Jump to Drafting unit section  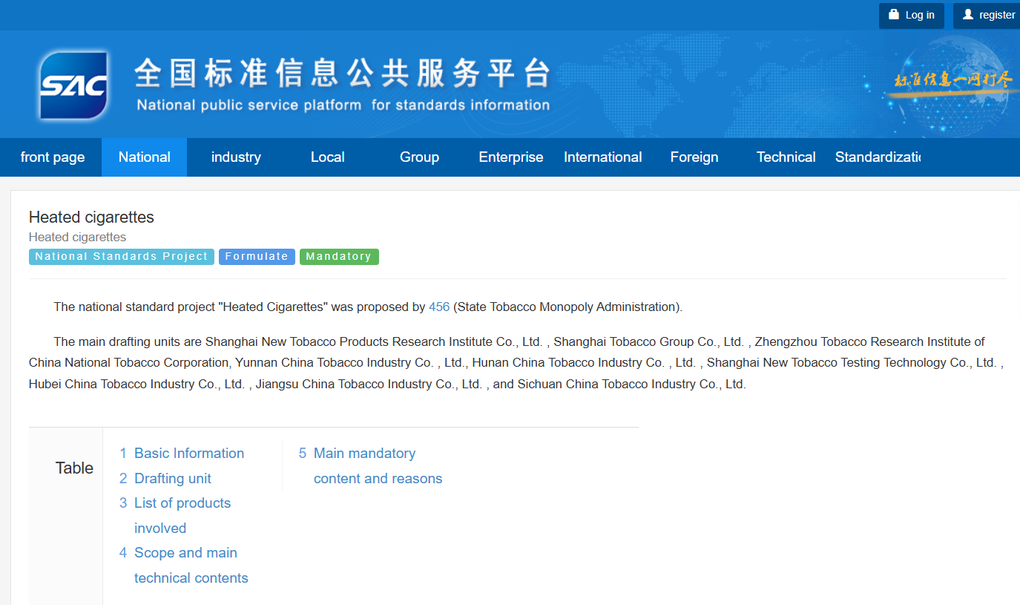click(x=172, y=478)
